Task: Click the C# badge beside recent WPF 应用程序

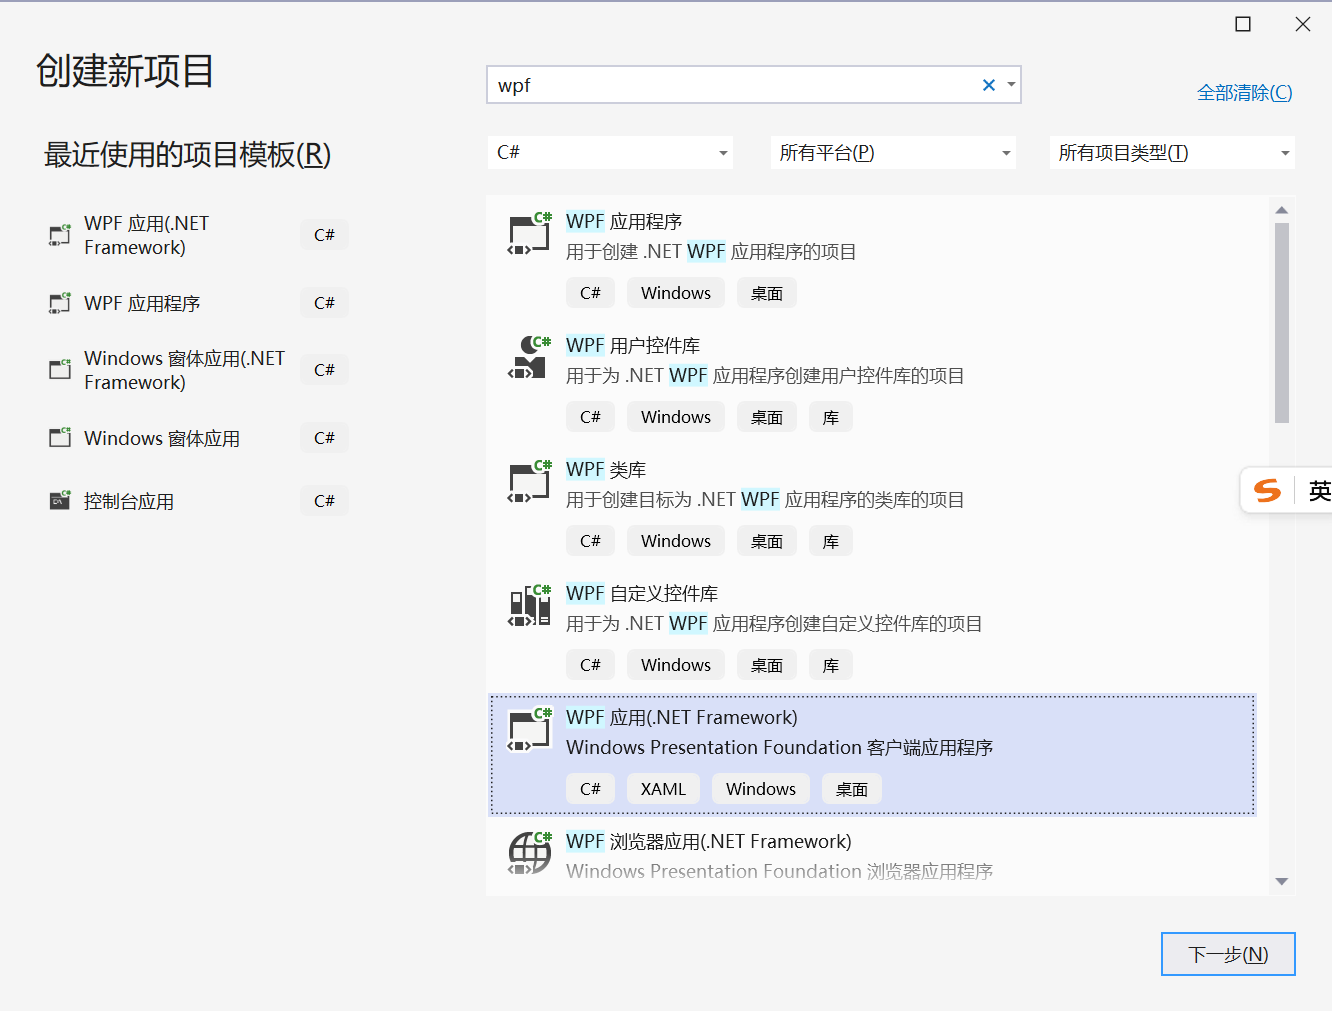Action: click(x=324, y=303)
